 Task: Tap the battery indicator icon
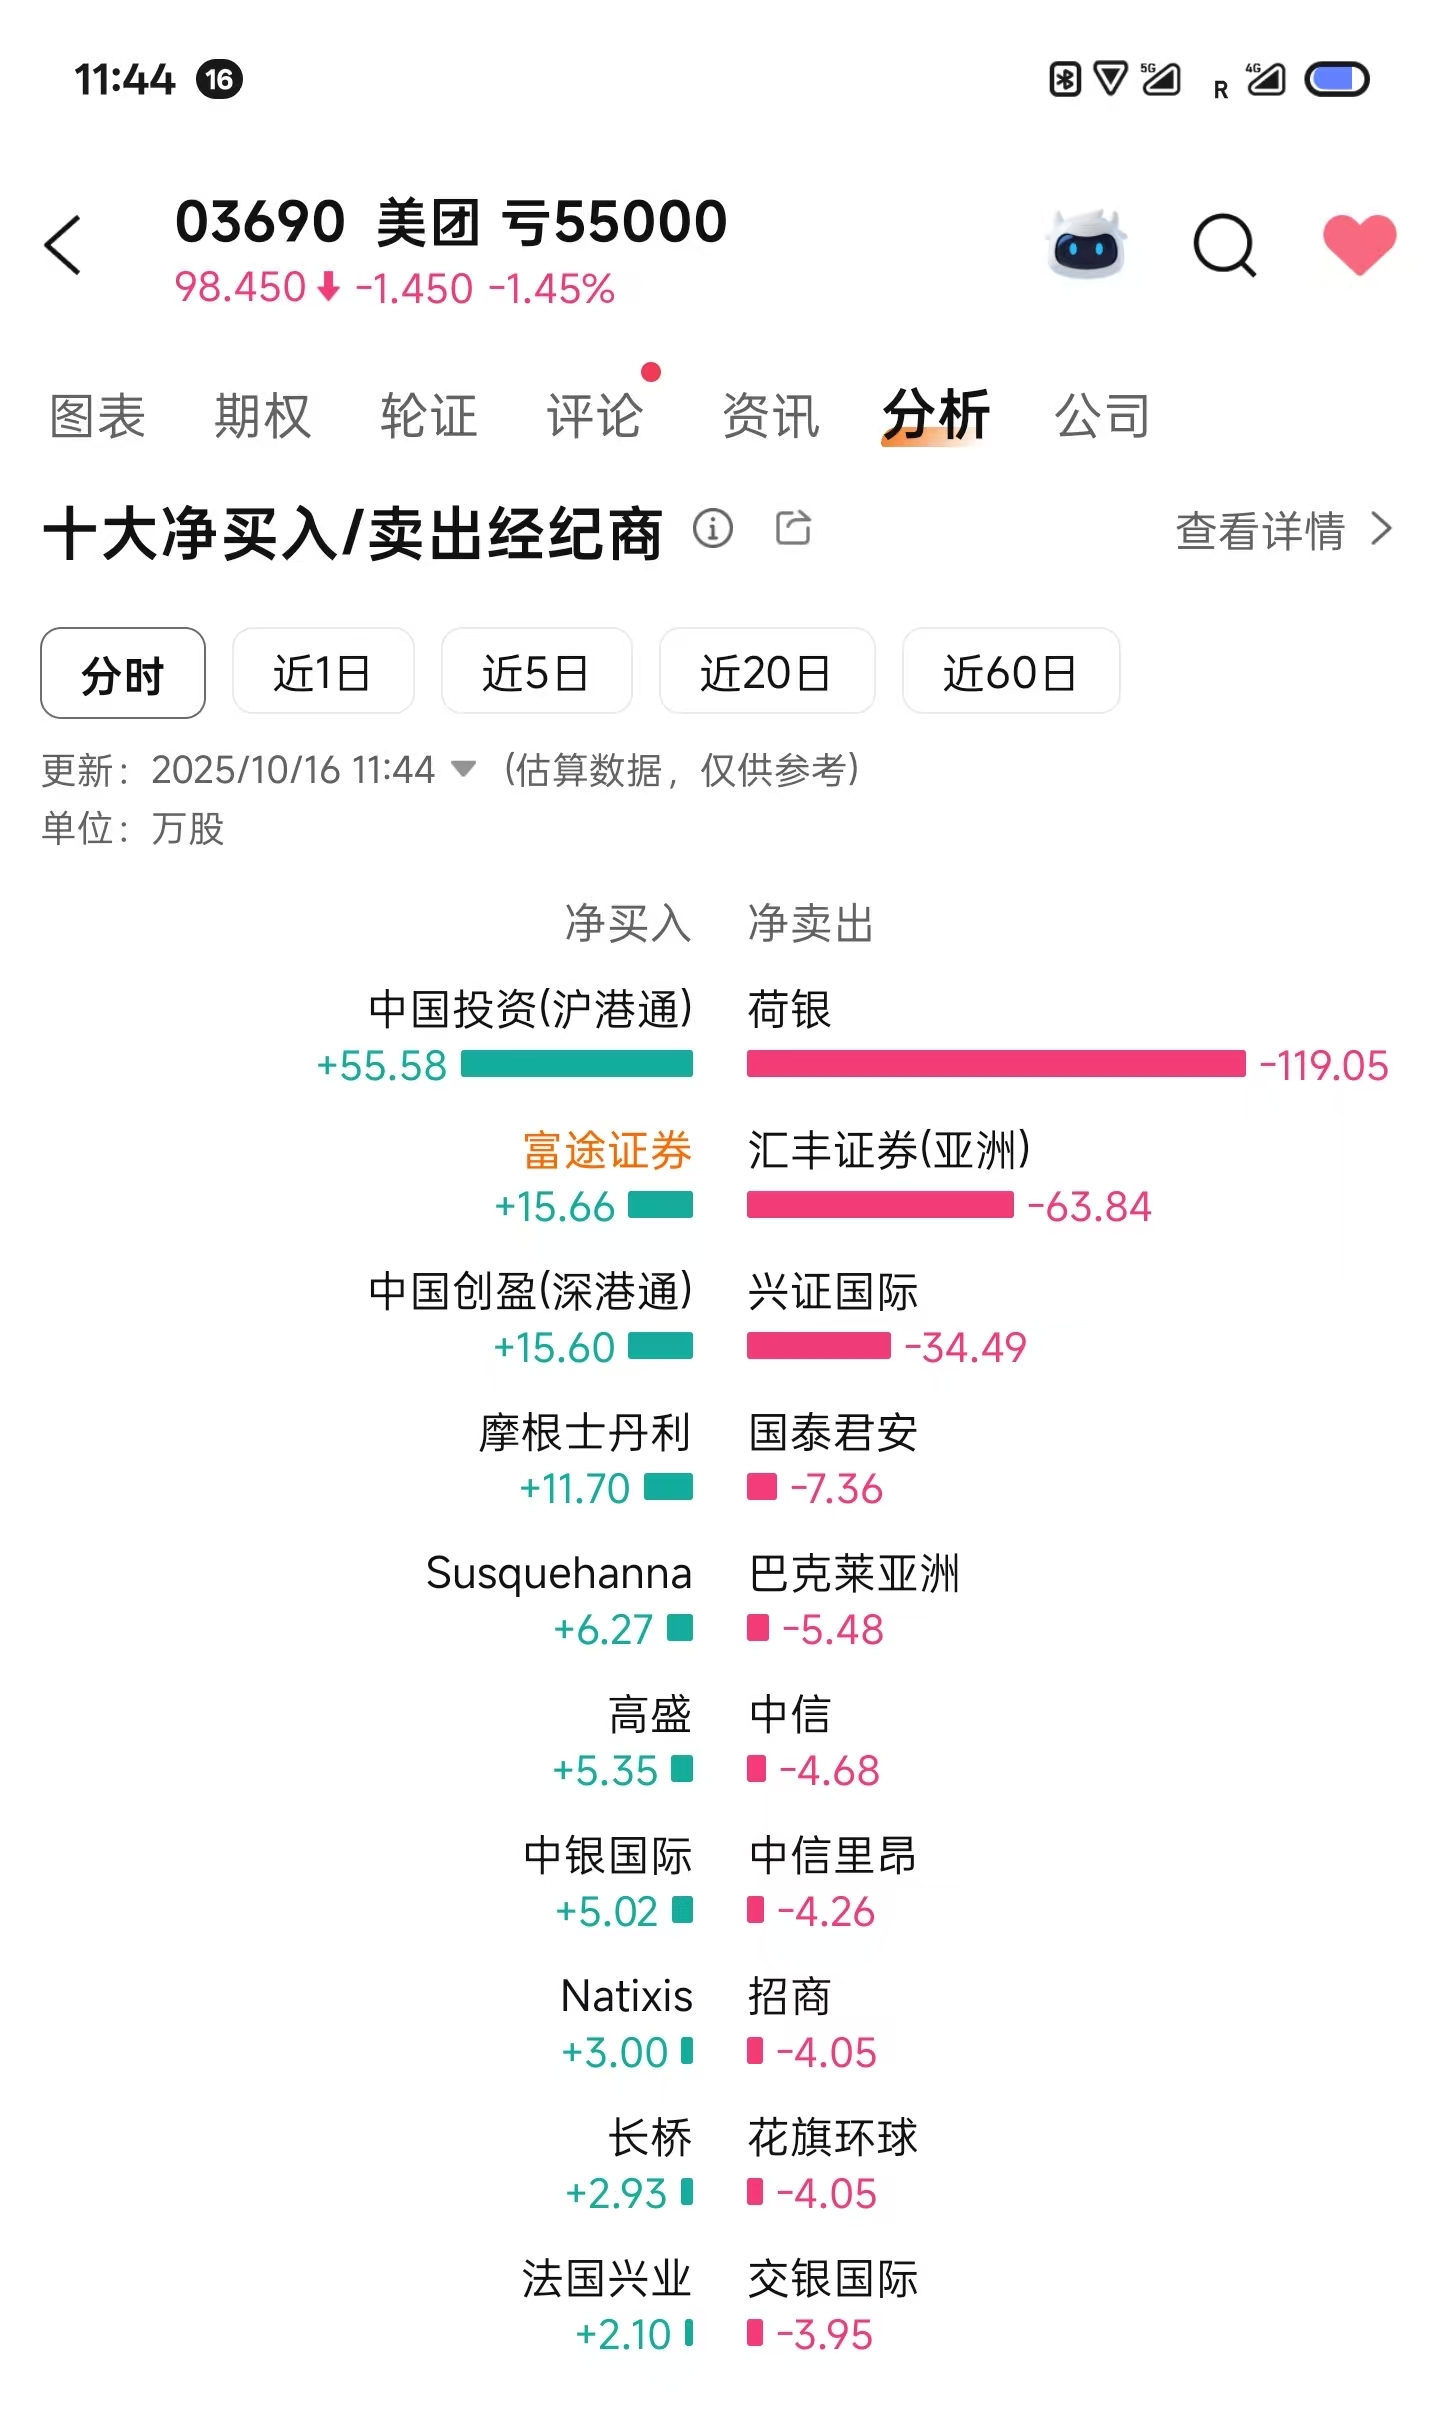(1336, 79)
